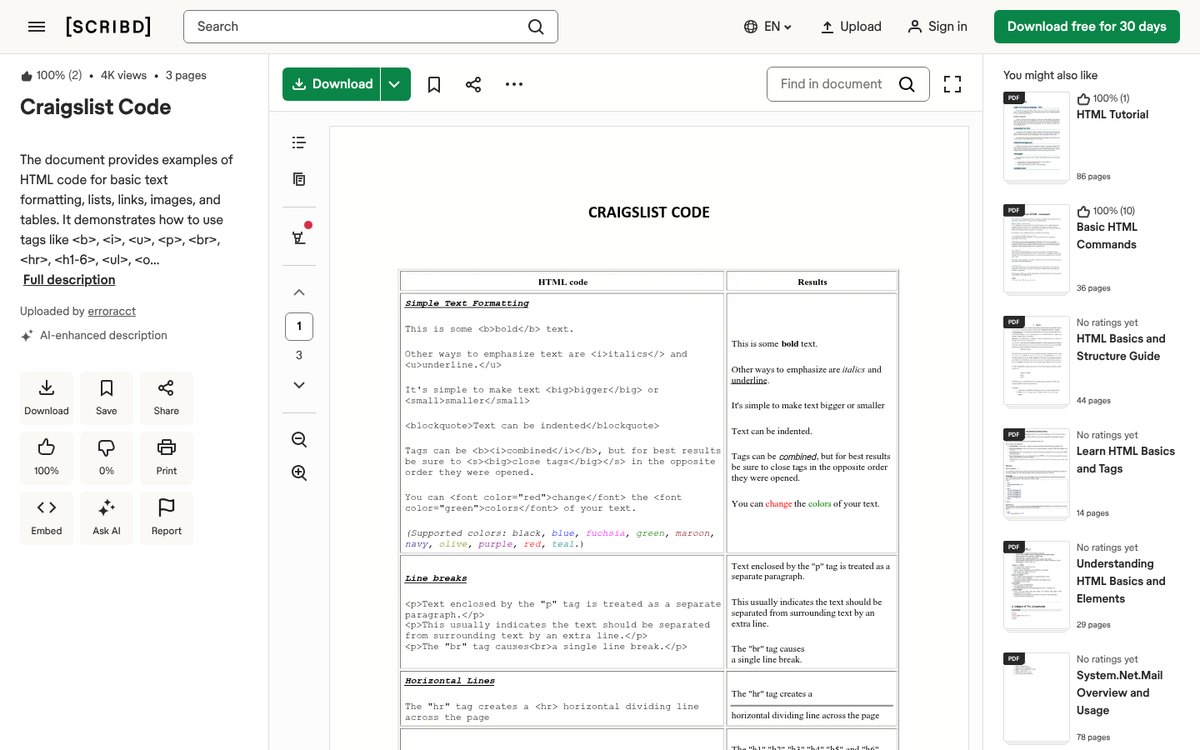
Task: Rate the document with thumbs up
Action: pyautogui.click(x=46, y=457)
